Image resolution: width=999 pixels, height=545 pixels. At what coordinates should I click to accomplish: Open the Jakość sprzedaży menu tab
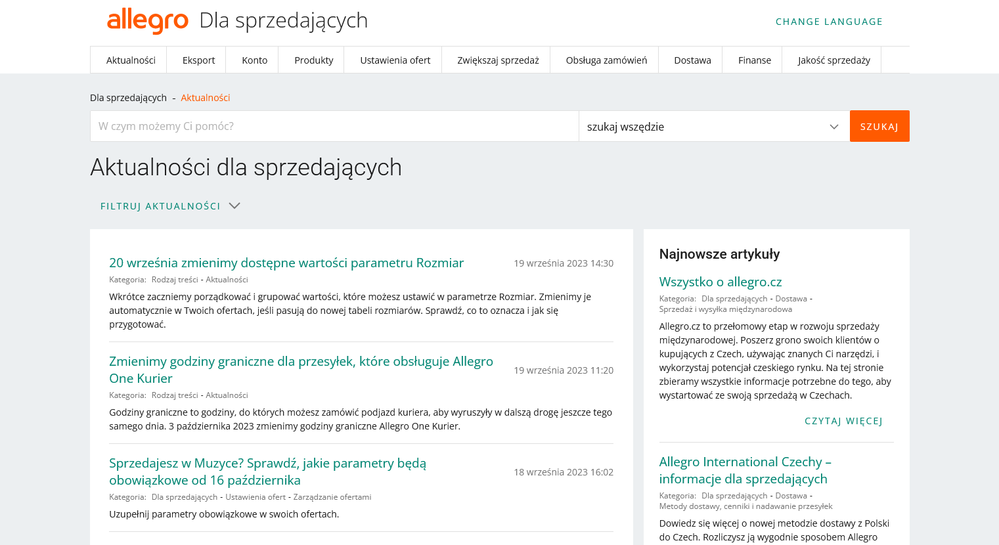833,60
